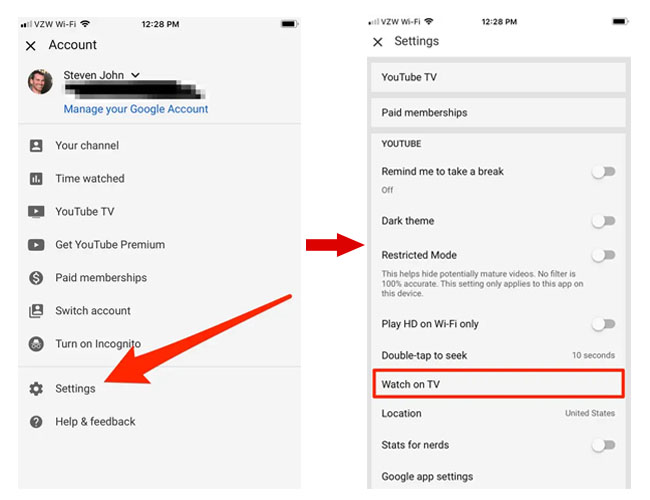Click the Your channel person icon

pyautogui.click(x=36, y=146)
